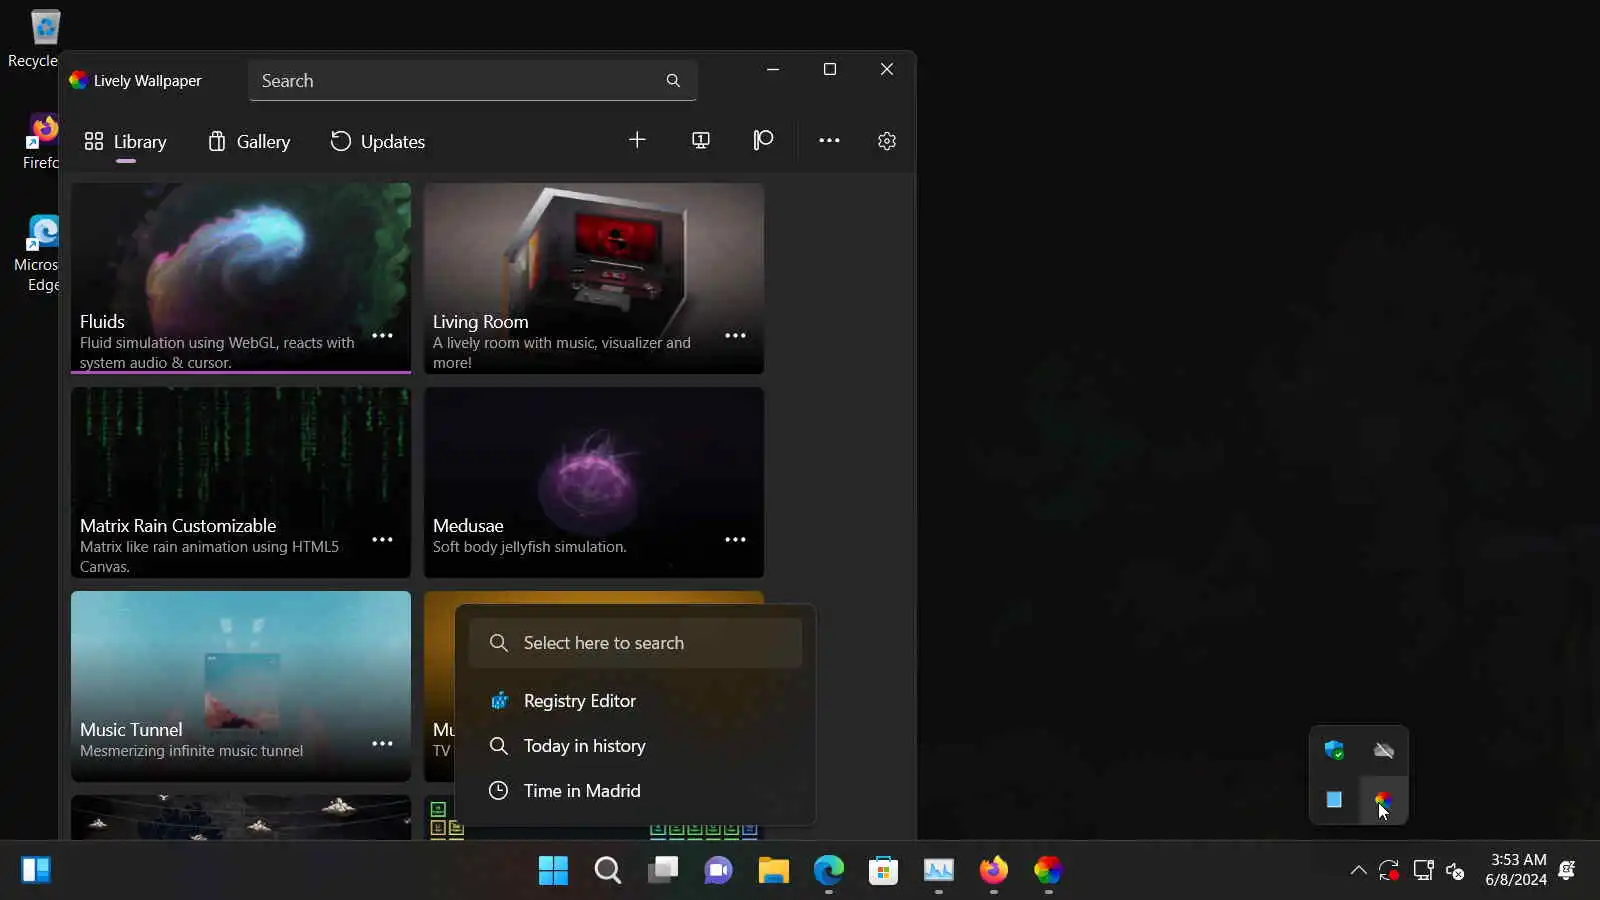Open File Explorer from taskbar
This screenshot has height=900, width=1600.
click(773, 871)
